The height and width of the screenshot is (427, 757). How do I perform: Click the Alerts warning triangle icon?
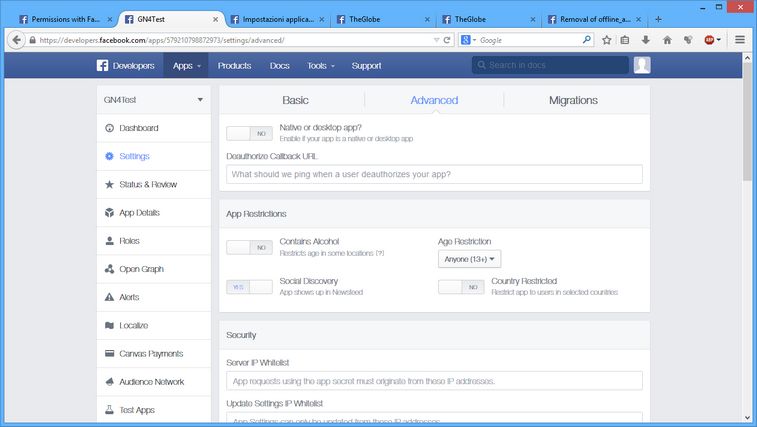pyautogui.click(x=110, y=297)
